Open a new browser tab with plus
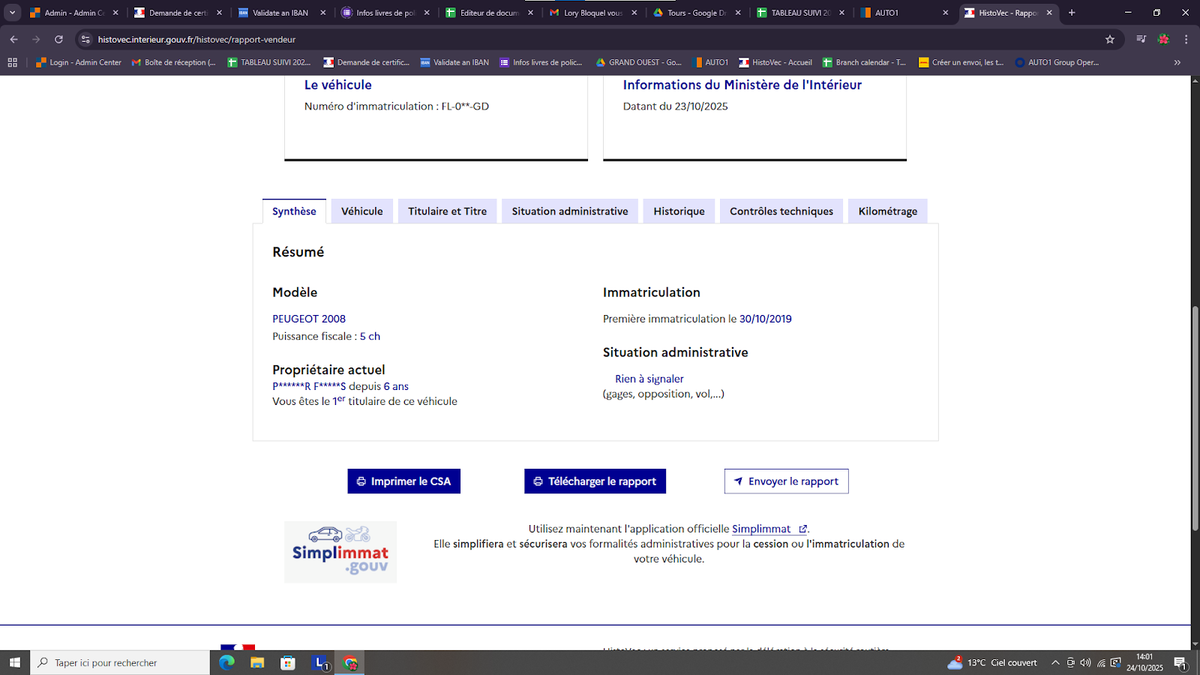Viewport: 1200px width, 675px height. (1071, 13)
